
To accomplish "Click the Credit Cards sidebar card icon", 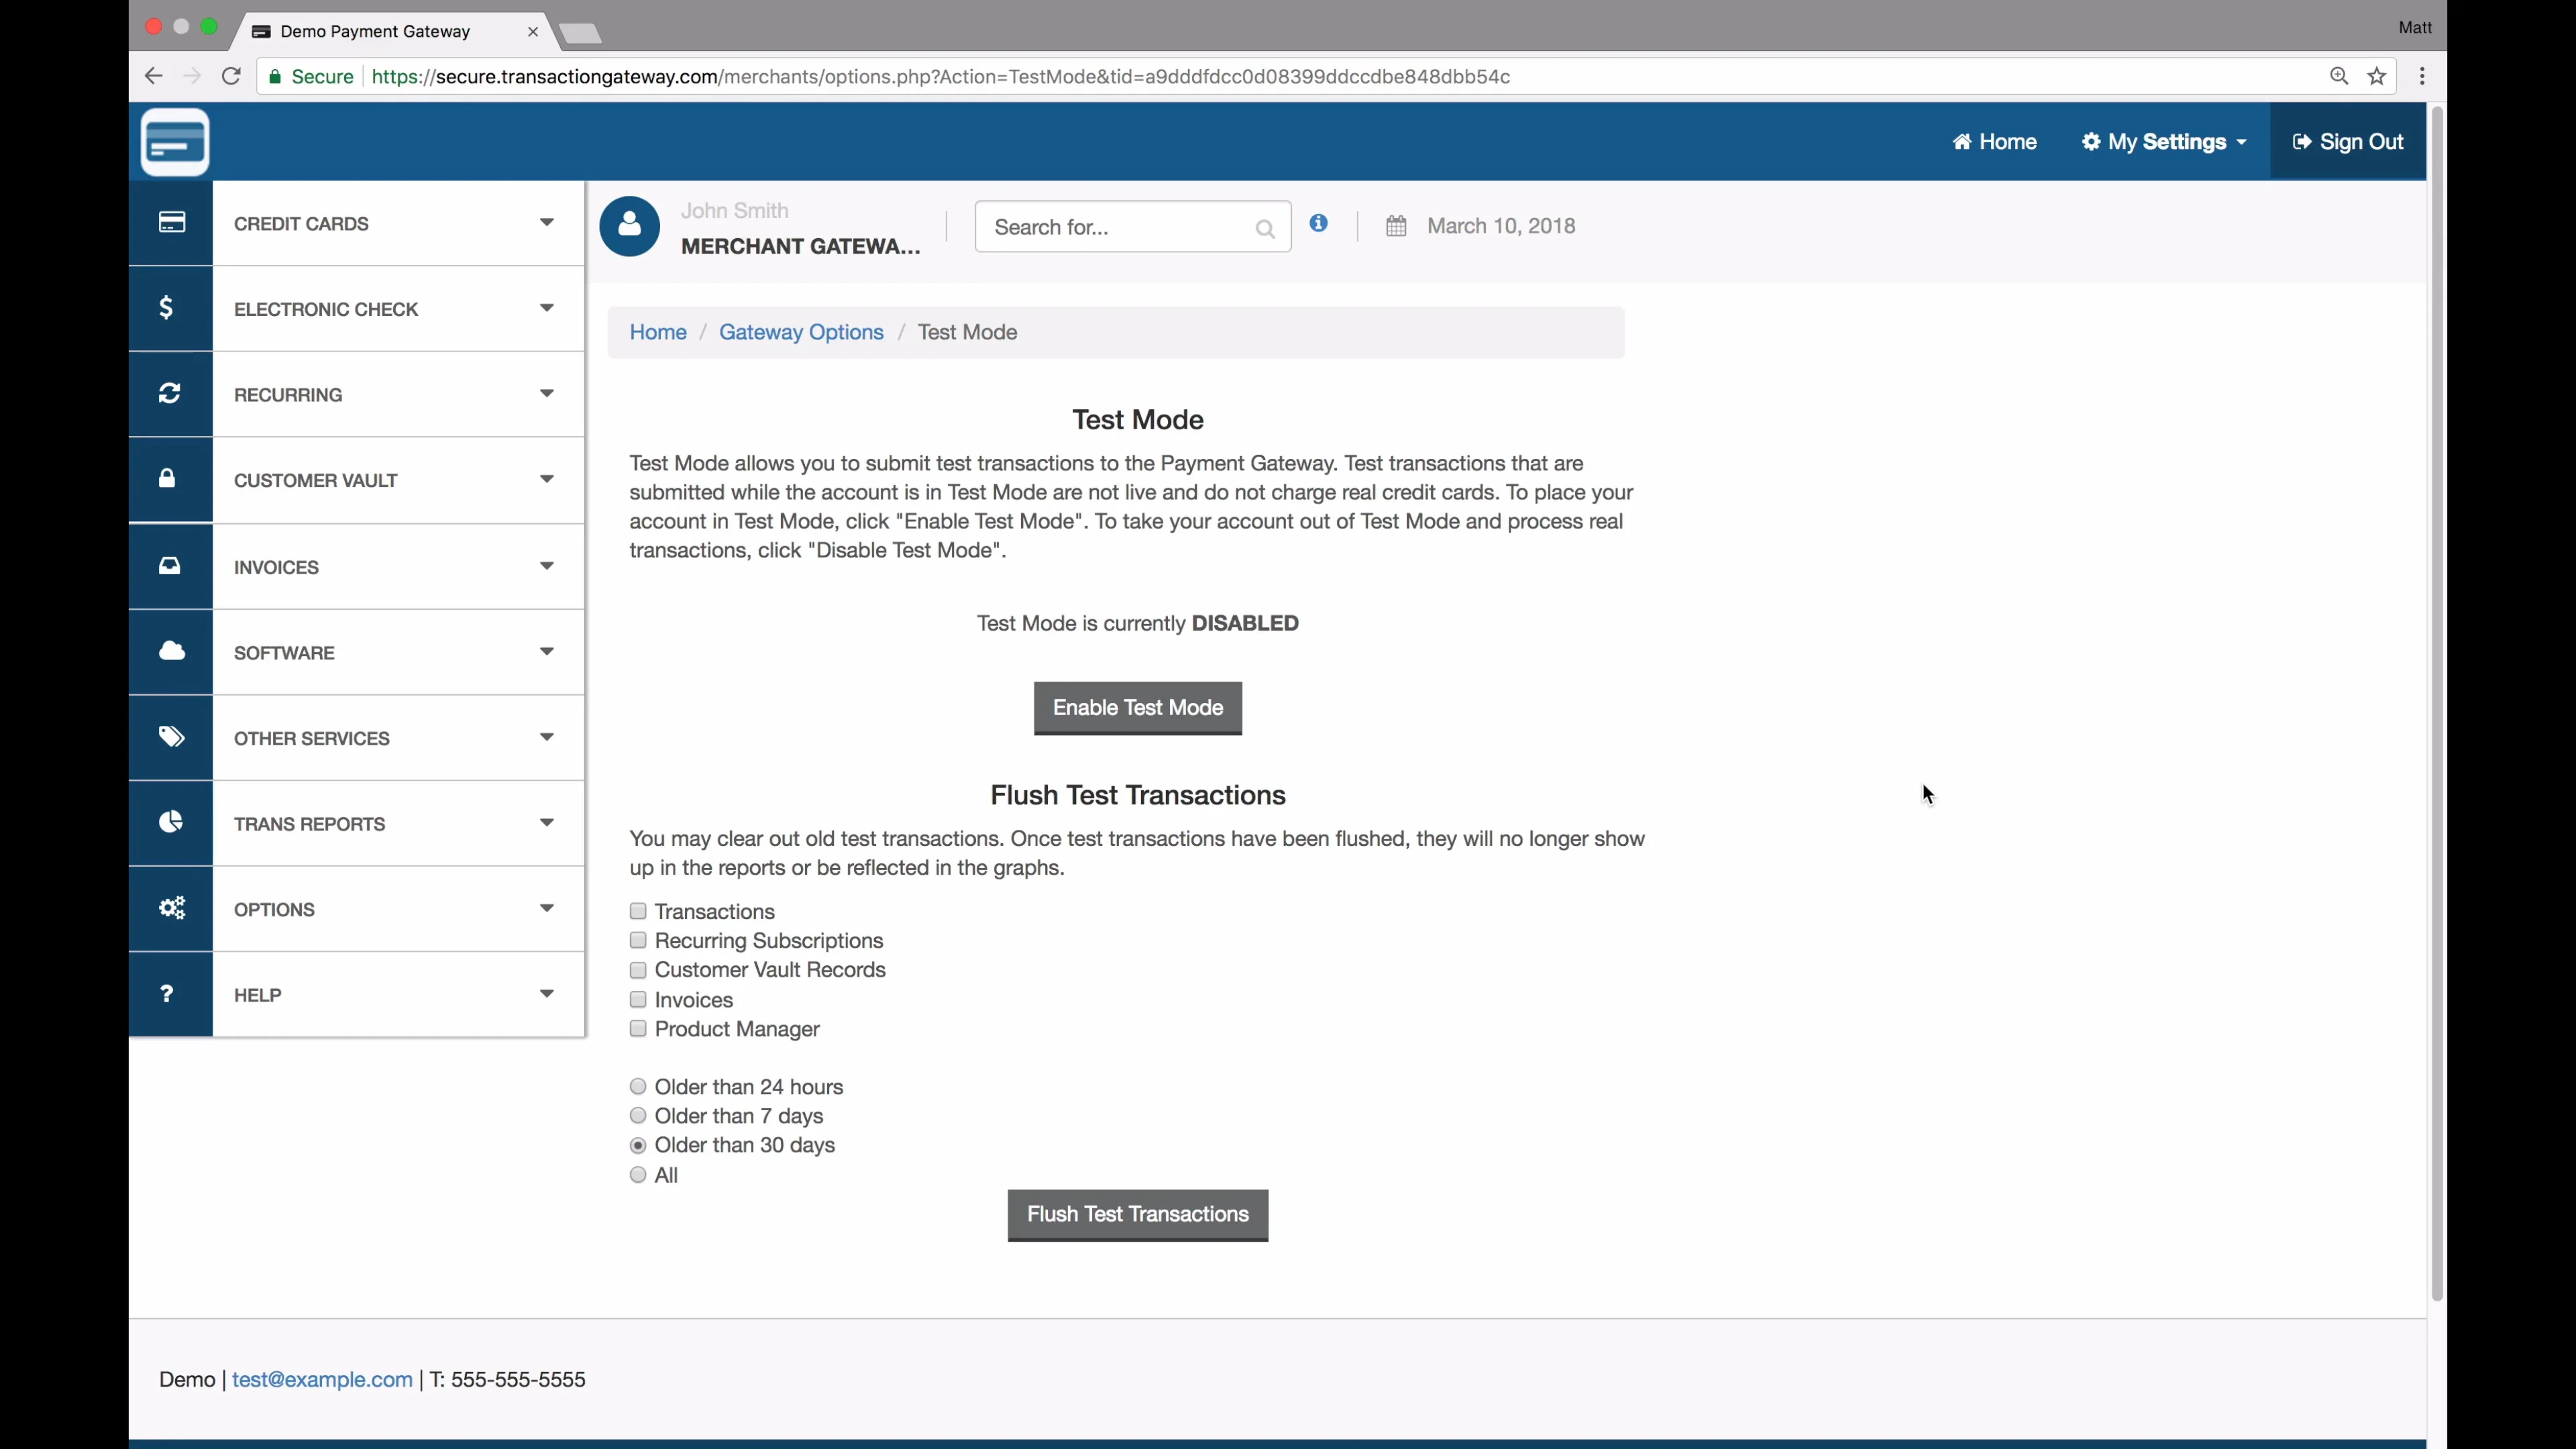I will [171, 223].
